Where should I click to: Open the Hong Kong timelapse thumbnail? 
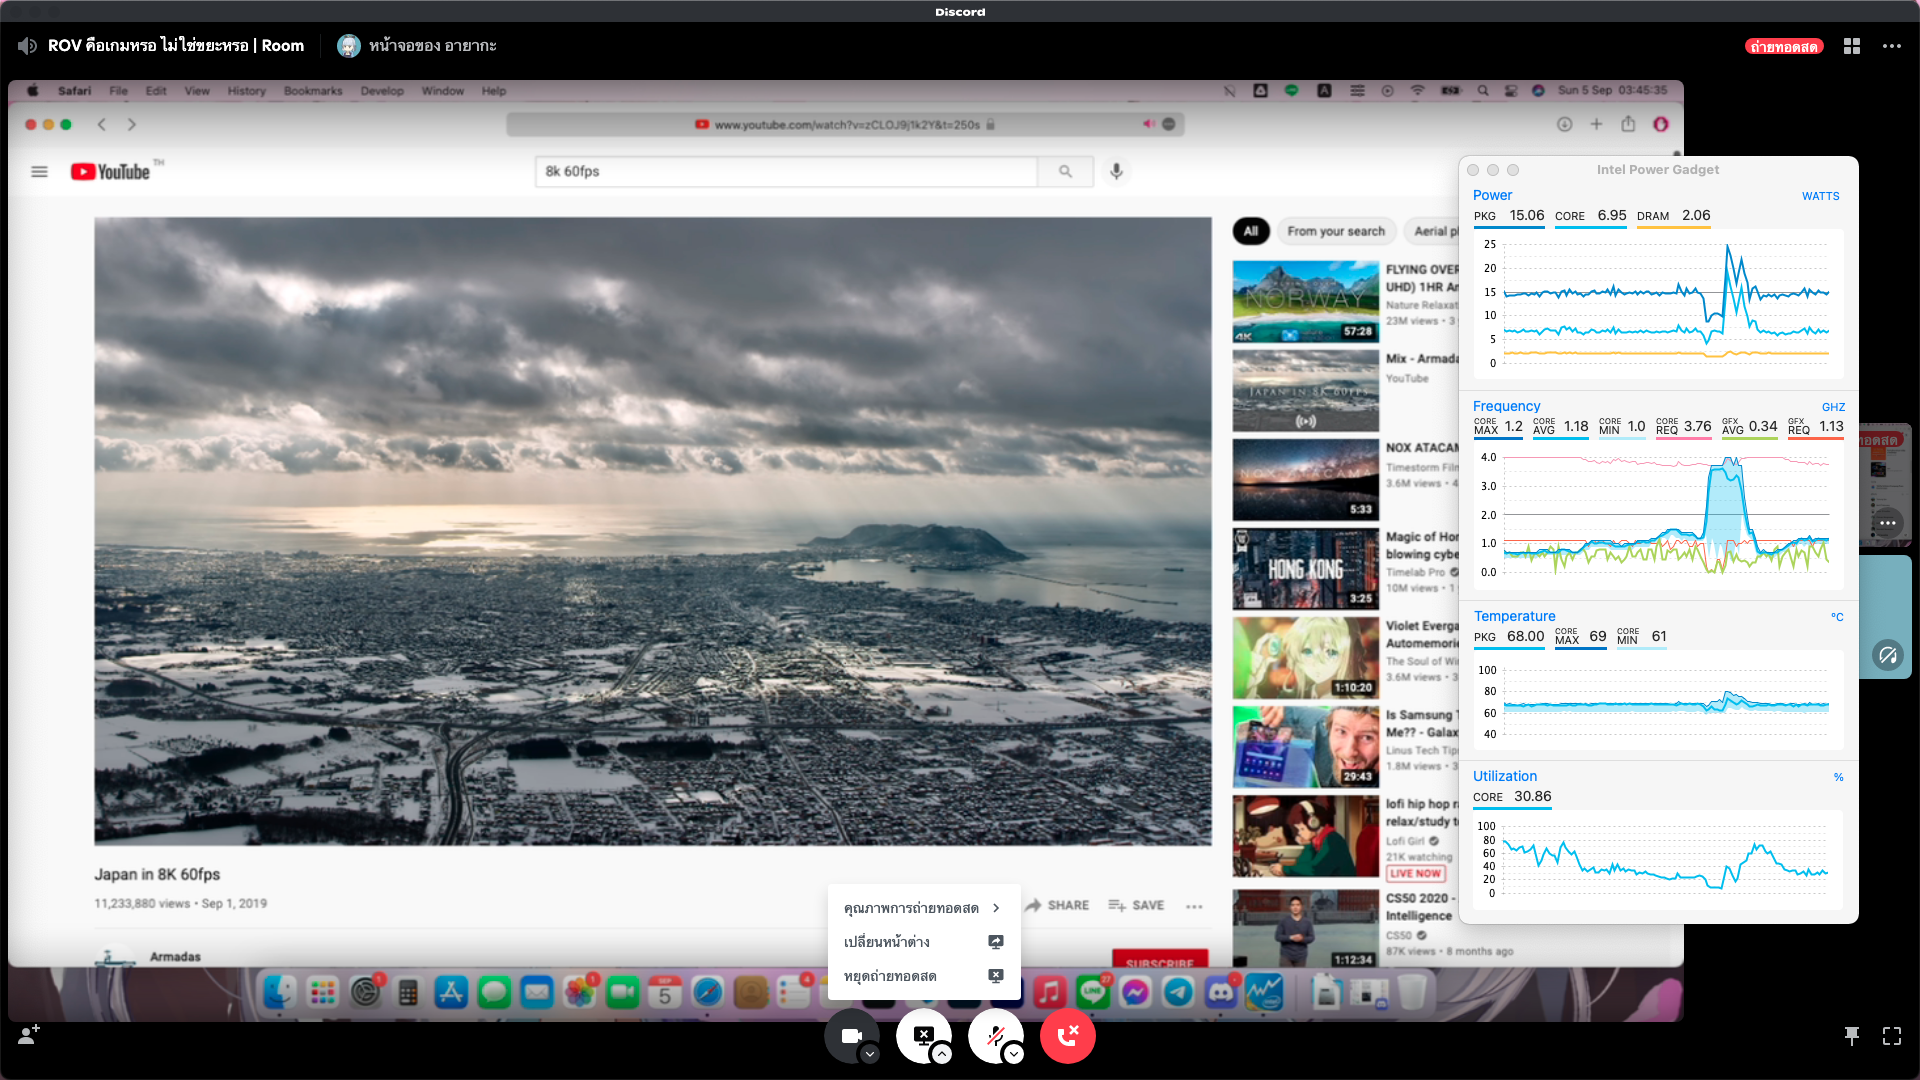1306,569
